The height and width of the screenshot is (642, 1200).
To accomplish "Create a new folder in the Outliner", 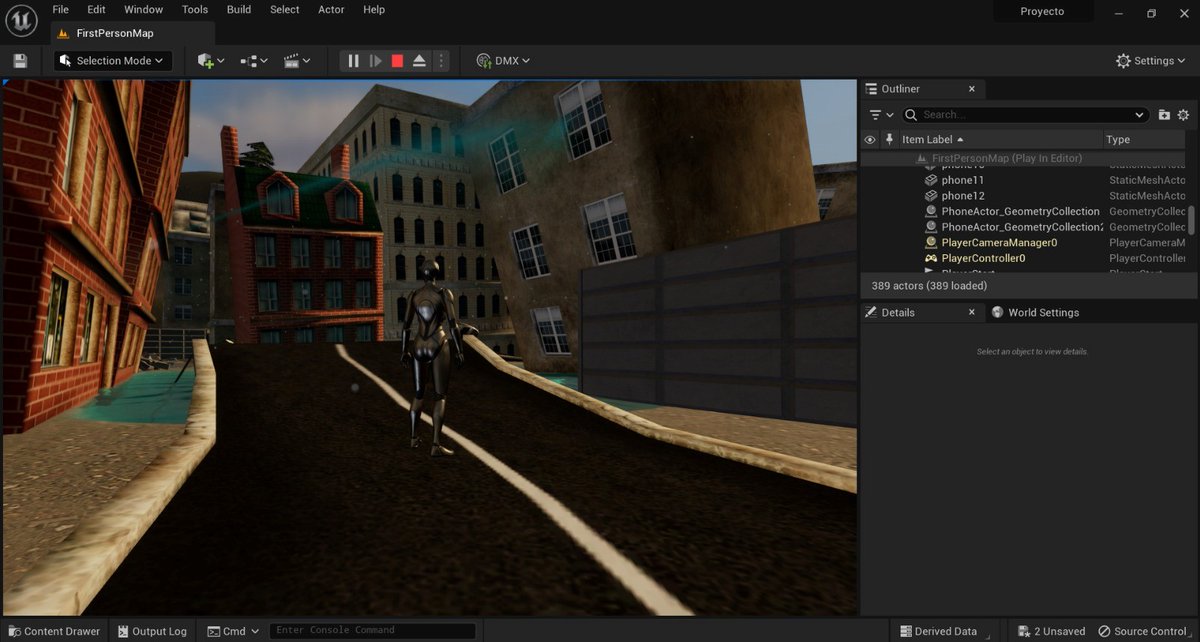I will pyautogui.click(x=1164, y=115).
